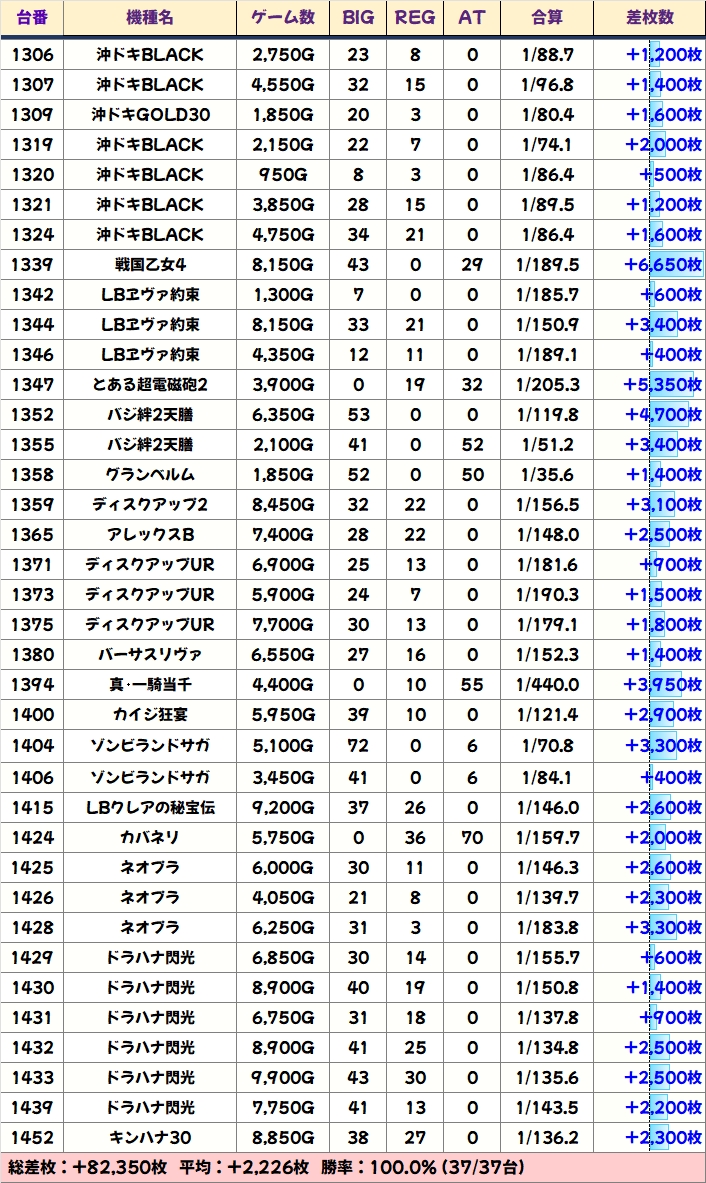Click the 沖ドキGOLD30 machine name
This screenshot has height=1183, width=706.
pyautogui.click(x=150, y=115)
